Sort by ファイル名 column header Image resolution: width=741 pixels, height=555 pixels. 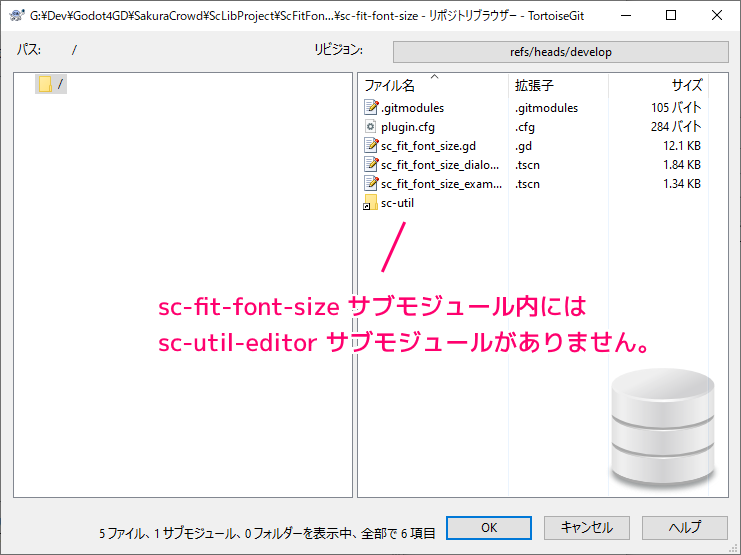pyautogui.click(x=389, y=86)
